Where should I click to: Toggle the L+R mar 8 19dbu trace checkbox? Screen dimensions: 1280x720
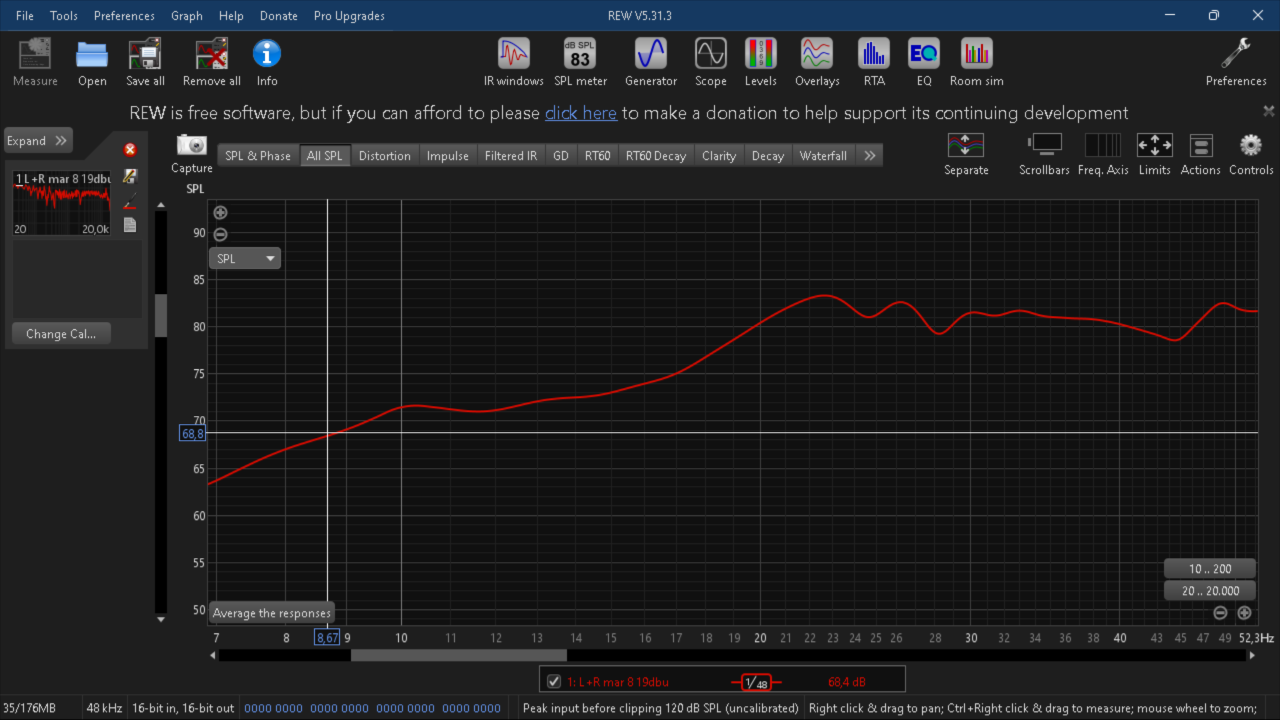point(554,682)
